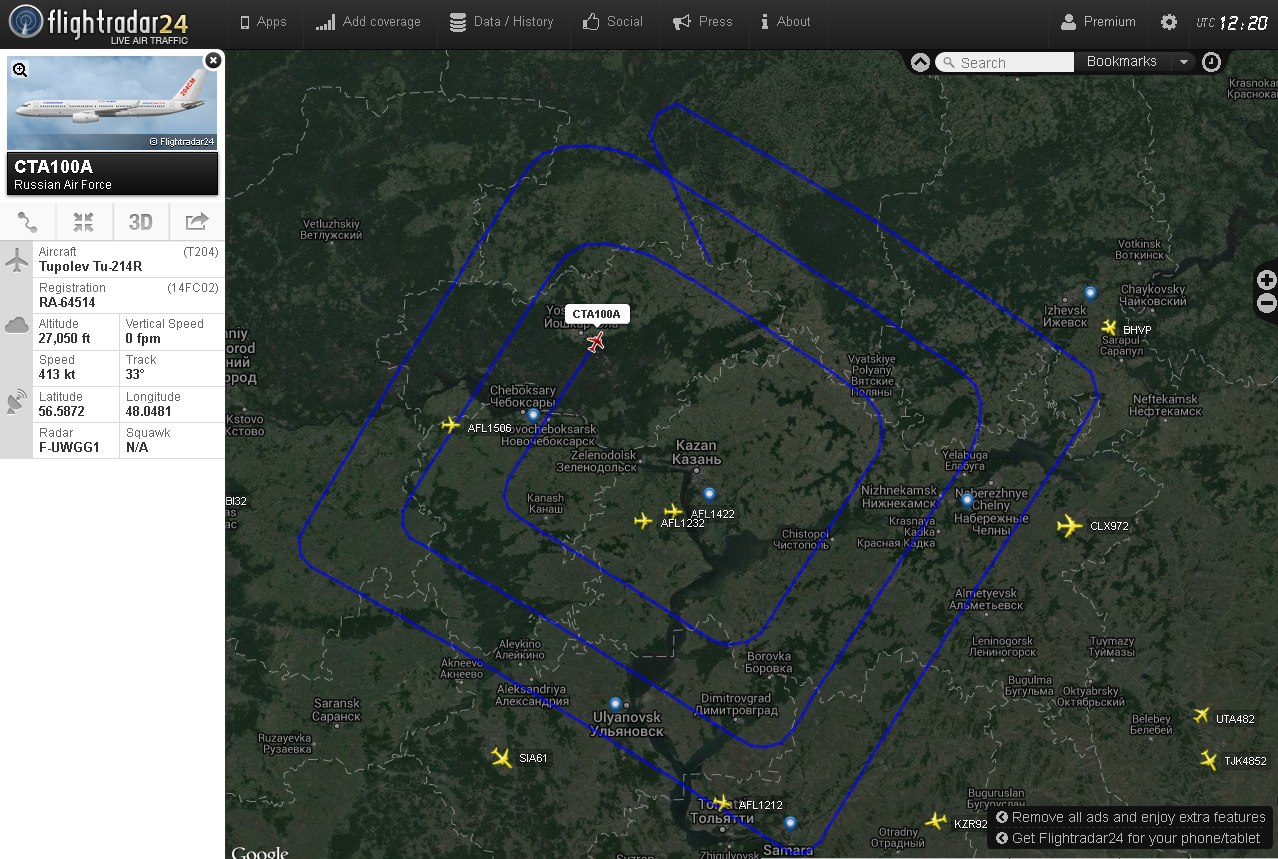Click the Longitude 48.0481 value
This screenshot has width=1278, height=859.
click(149, 411)
